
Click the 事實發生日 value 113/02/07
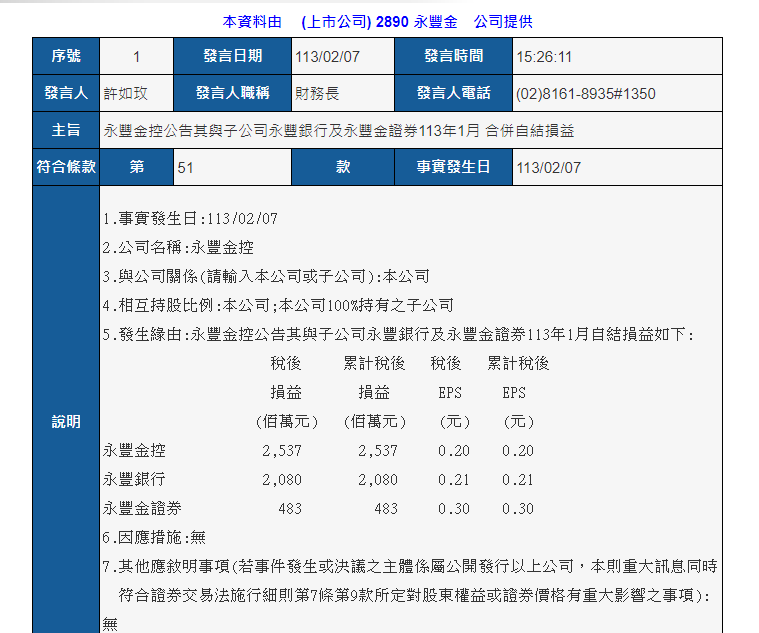pos(548,168)
